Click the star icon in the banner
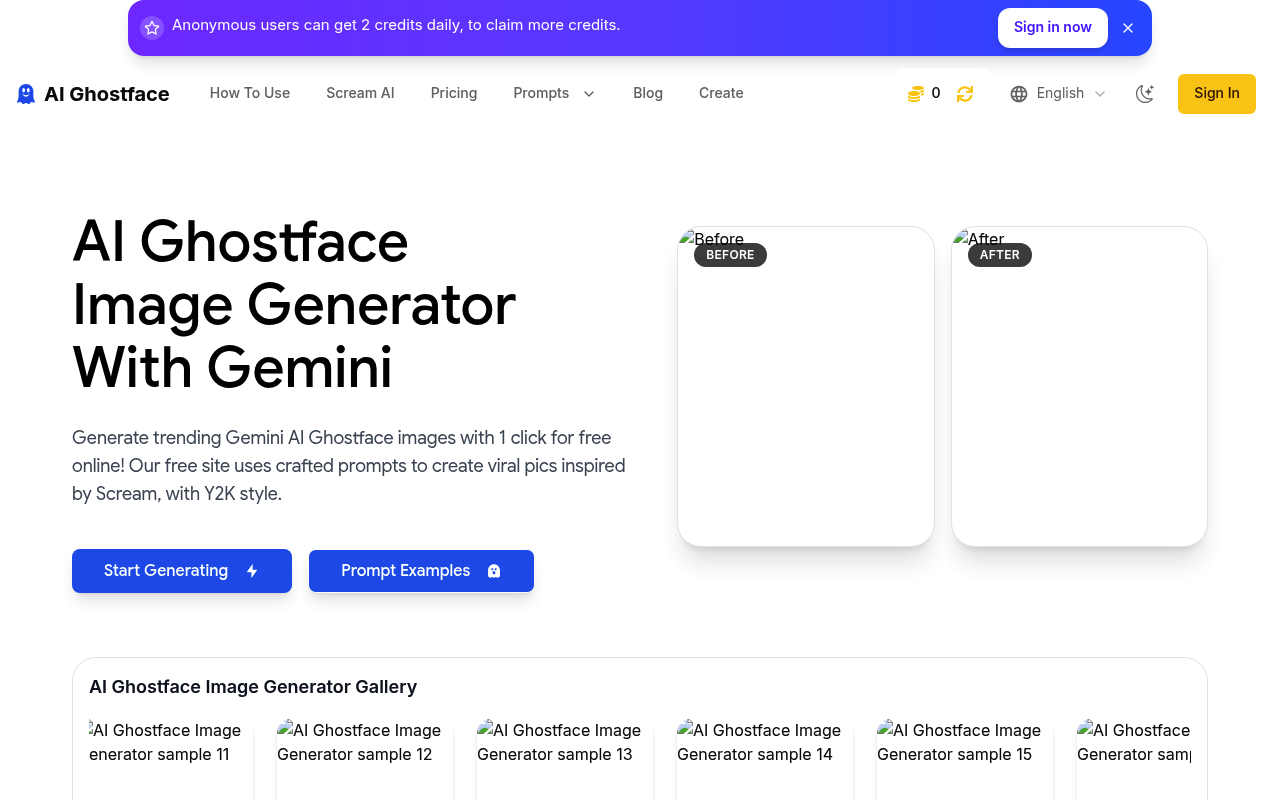Image resolution: width=1280 pixels, height=800 pixels. pos(151,27)
